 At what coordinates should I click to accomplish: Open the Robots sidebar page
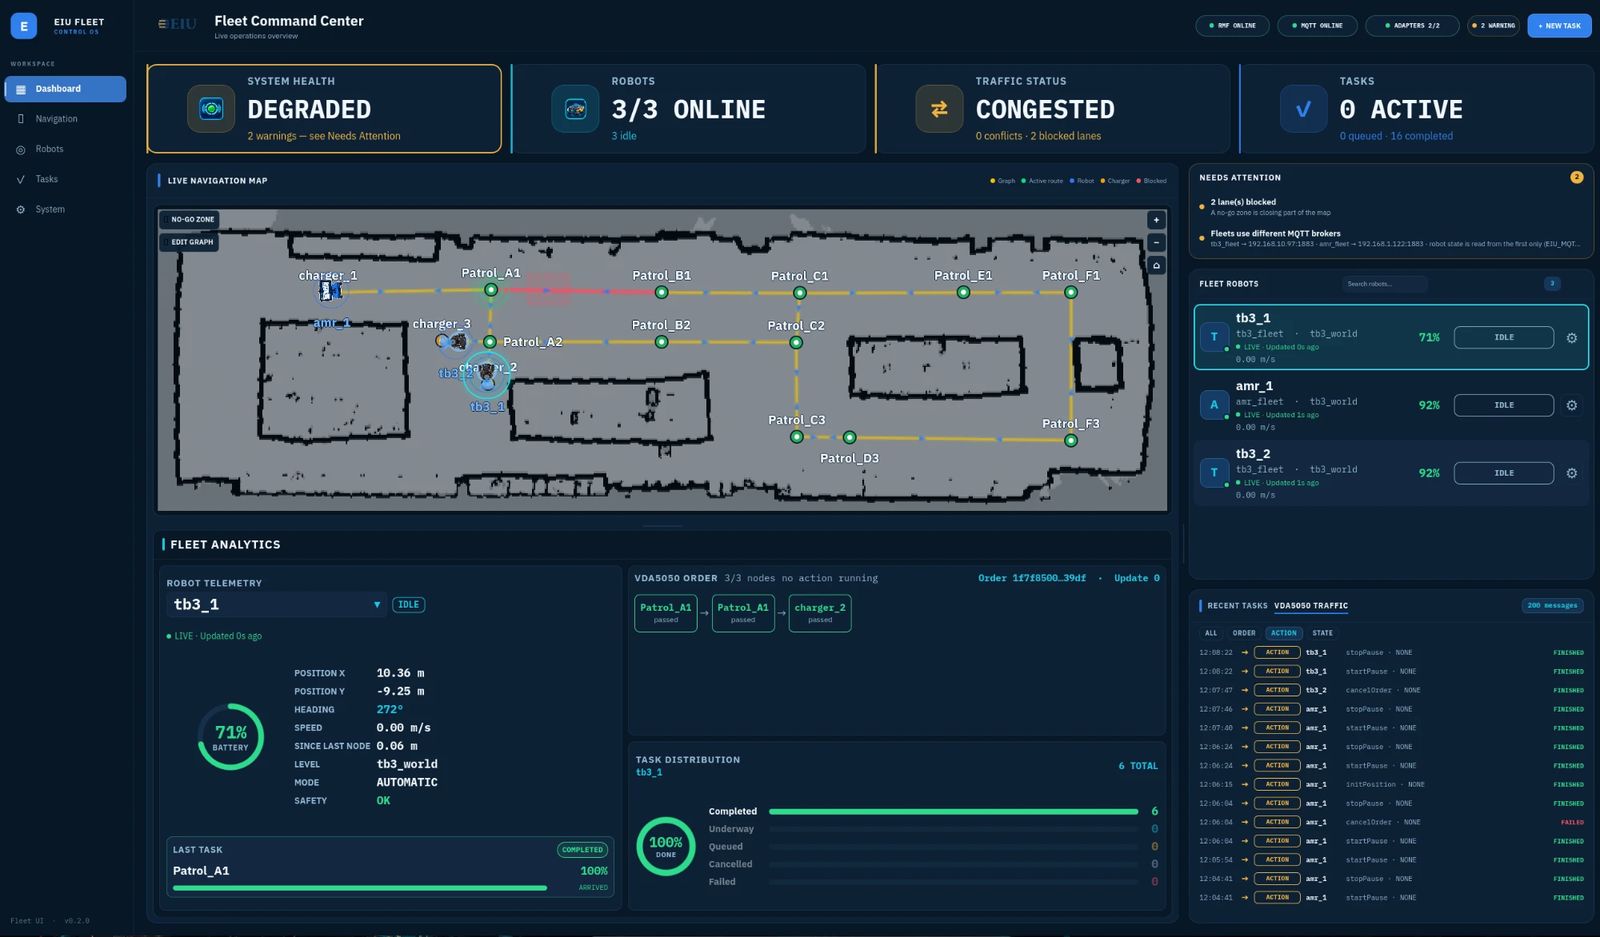(65, 149)
